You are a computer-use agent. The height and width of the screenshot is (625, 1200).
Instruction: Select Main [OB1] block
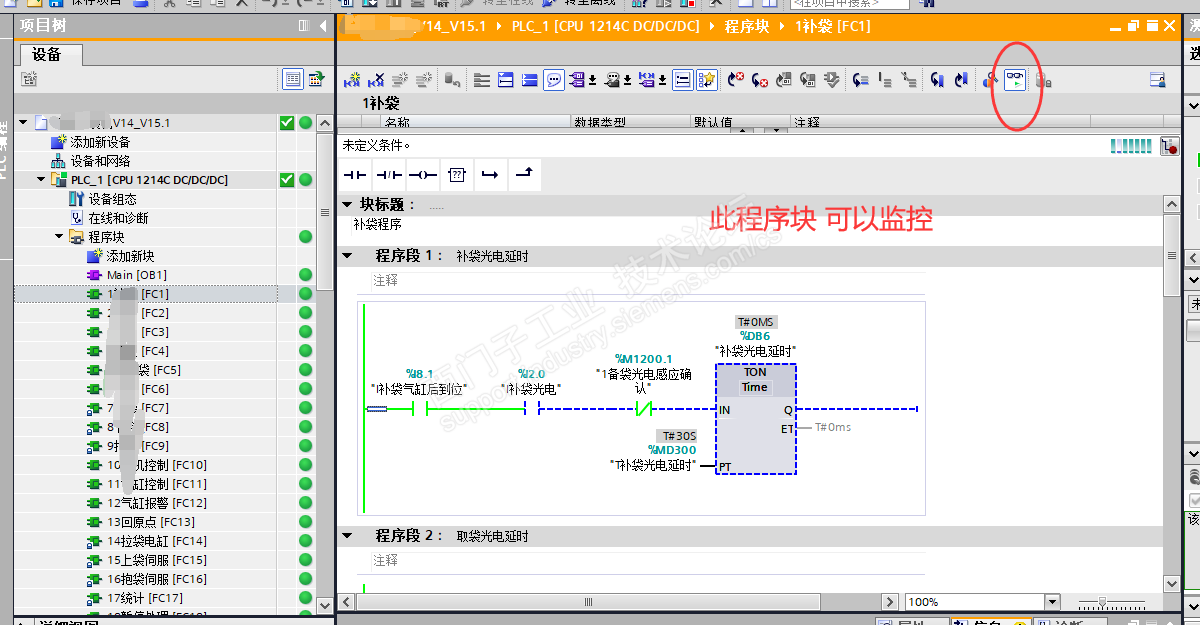coord(136,275)
